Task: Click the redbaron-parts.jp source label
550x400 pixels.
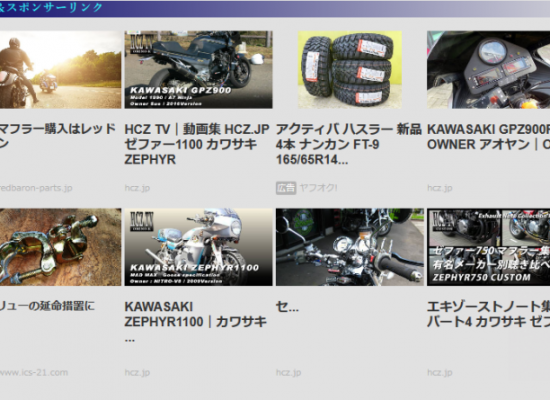Action: tap(36, 188)
